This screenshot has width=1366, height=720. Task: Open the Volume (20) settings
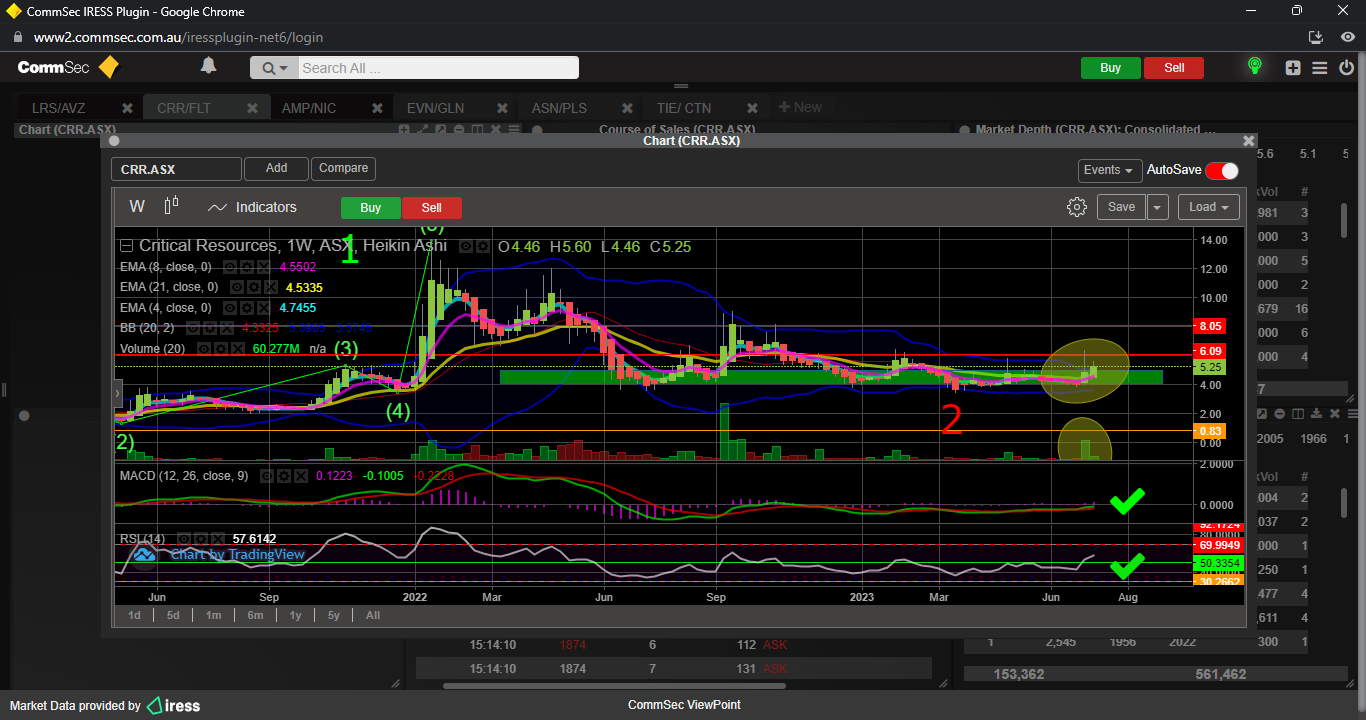(x=221, y=349)
